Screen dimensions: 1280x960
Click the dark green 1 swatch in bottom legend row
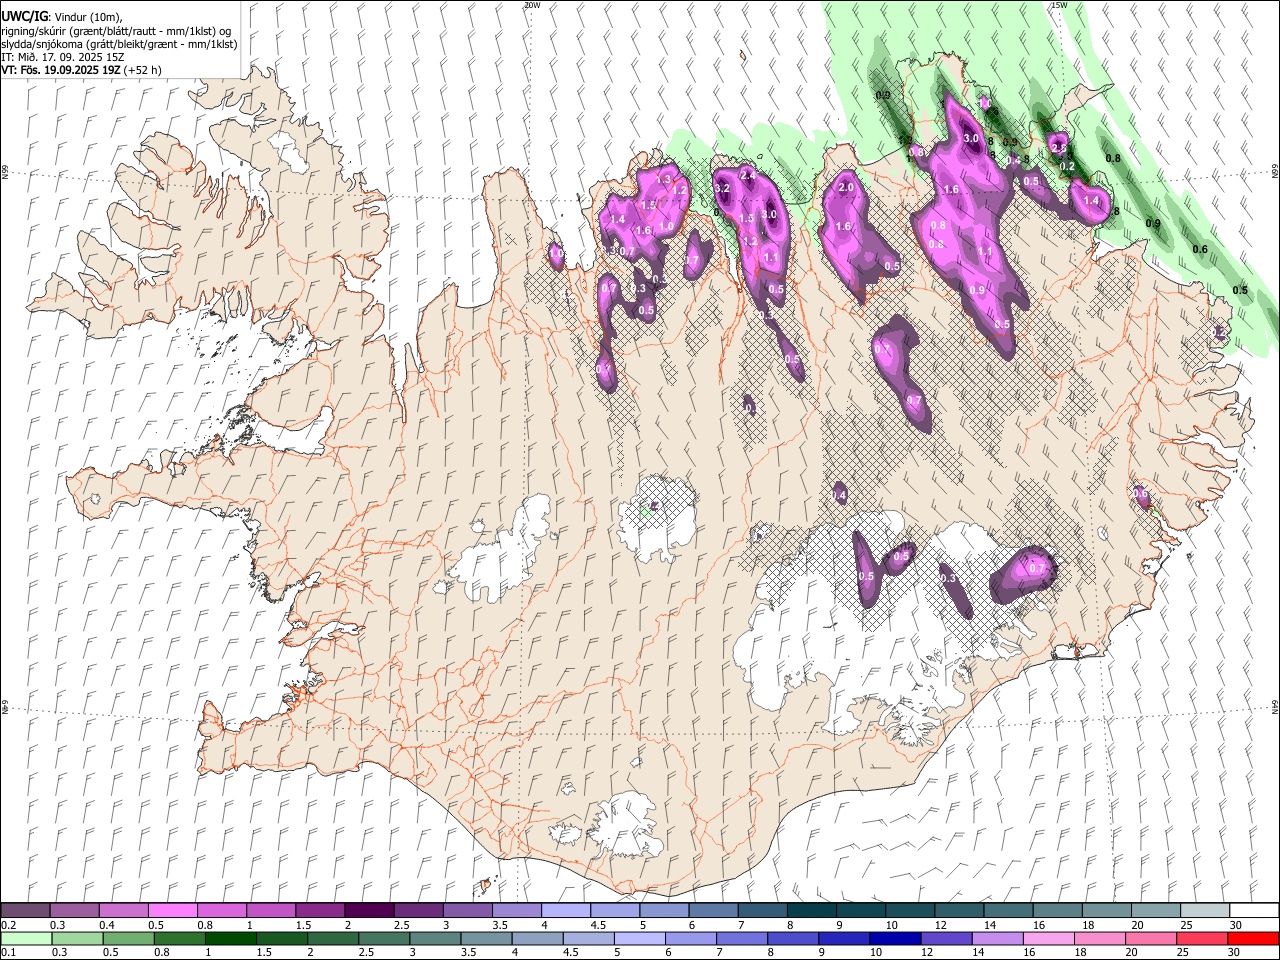(230, 938)
